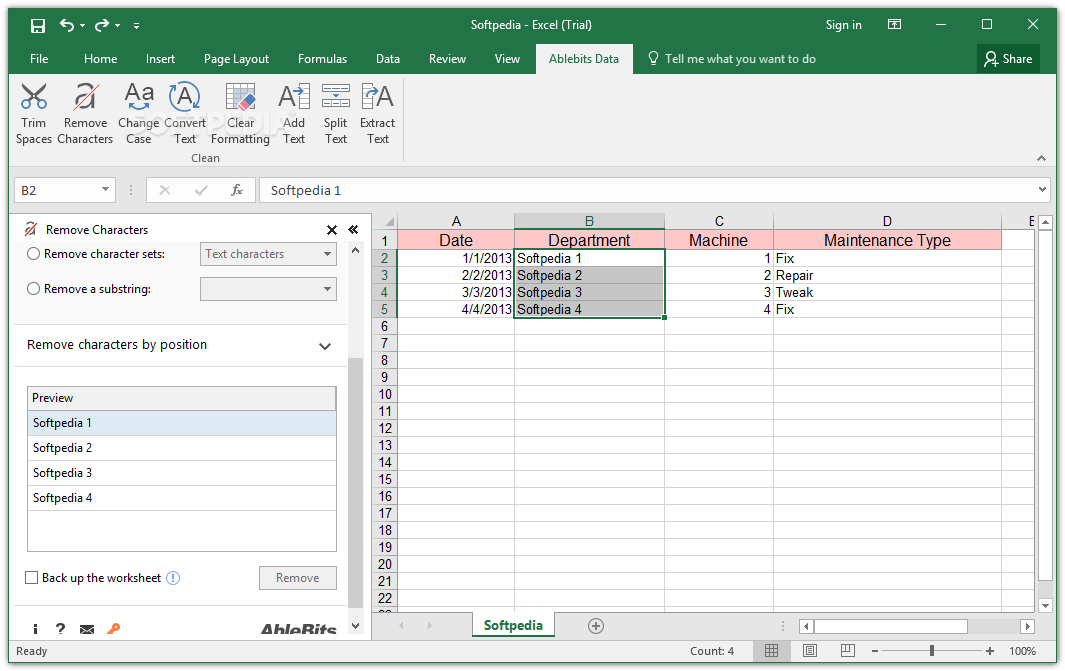
Task: Click the Remove button
Action: (x=297, y=578)
